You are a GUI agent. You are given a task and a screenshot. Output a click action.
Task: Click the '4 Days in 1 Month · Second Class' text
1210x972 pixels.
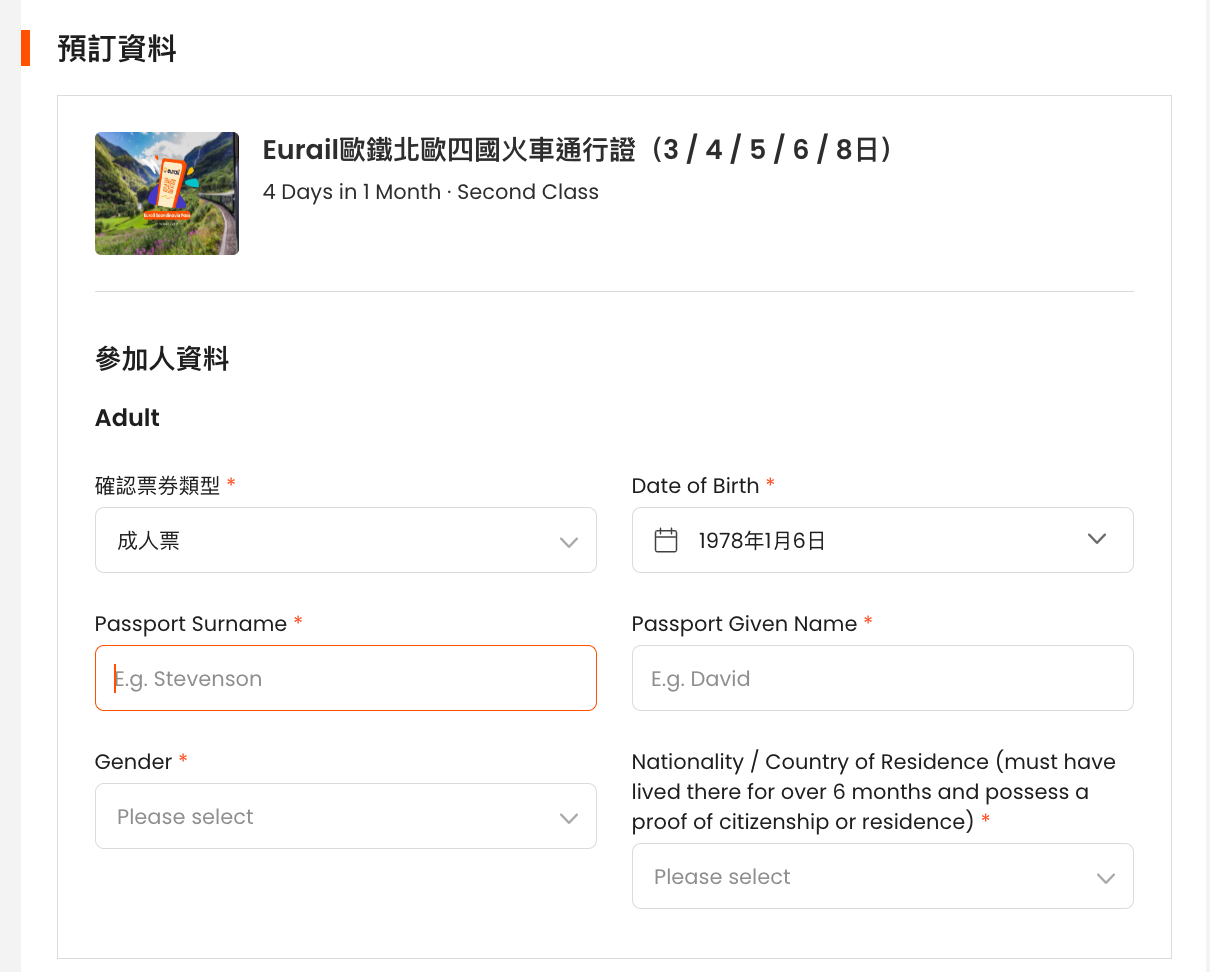[x=431, y=192]
